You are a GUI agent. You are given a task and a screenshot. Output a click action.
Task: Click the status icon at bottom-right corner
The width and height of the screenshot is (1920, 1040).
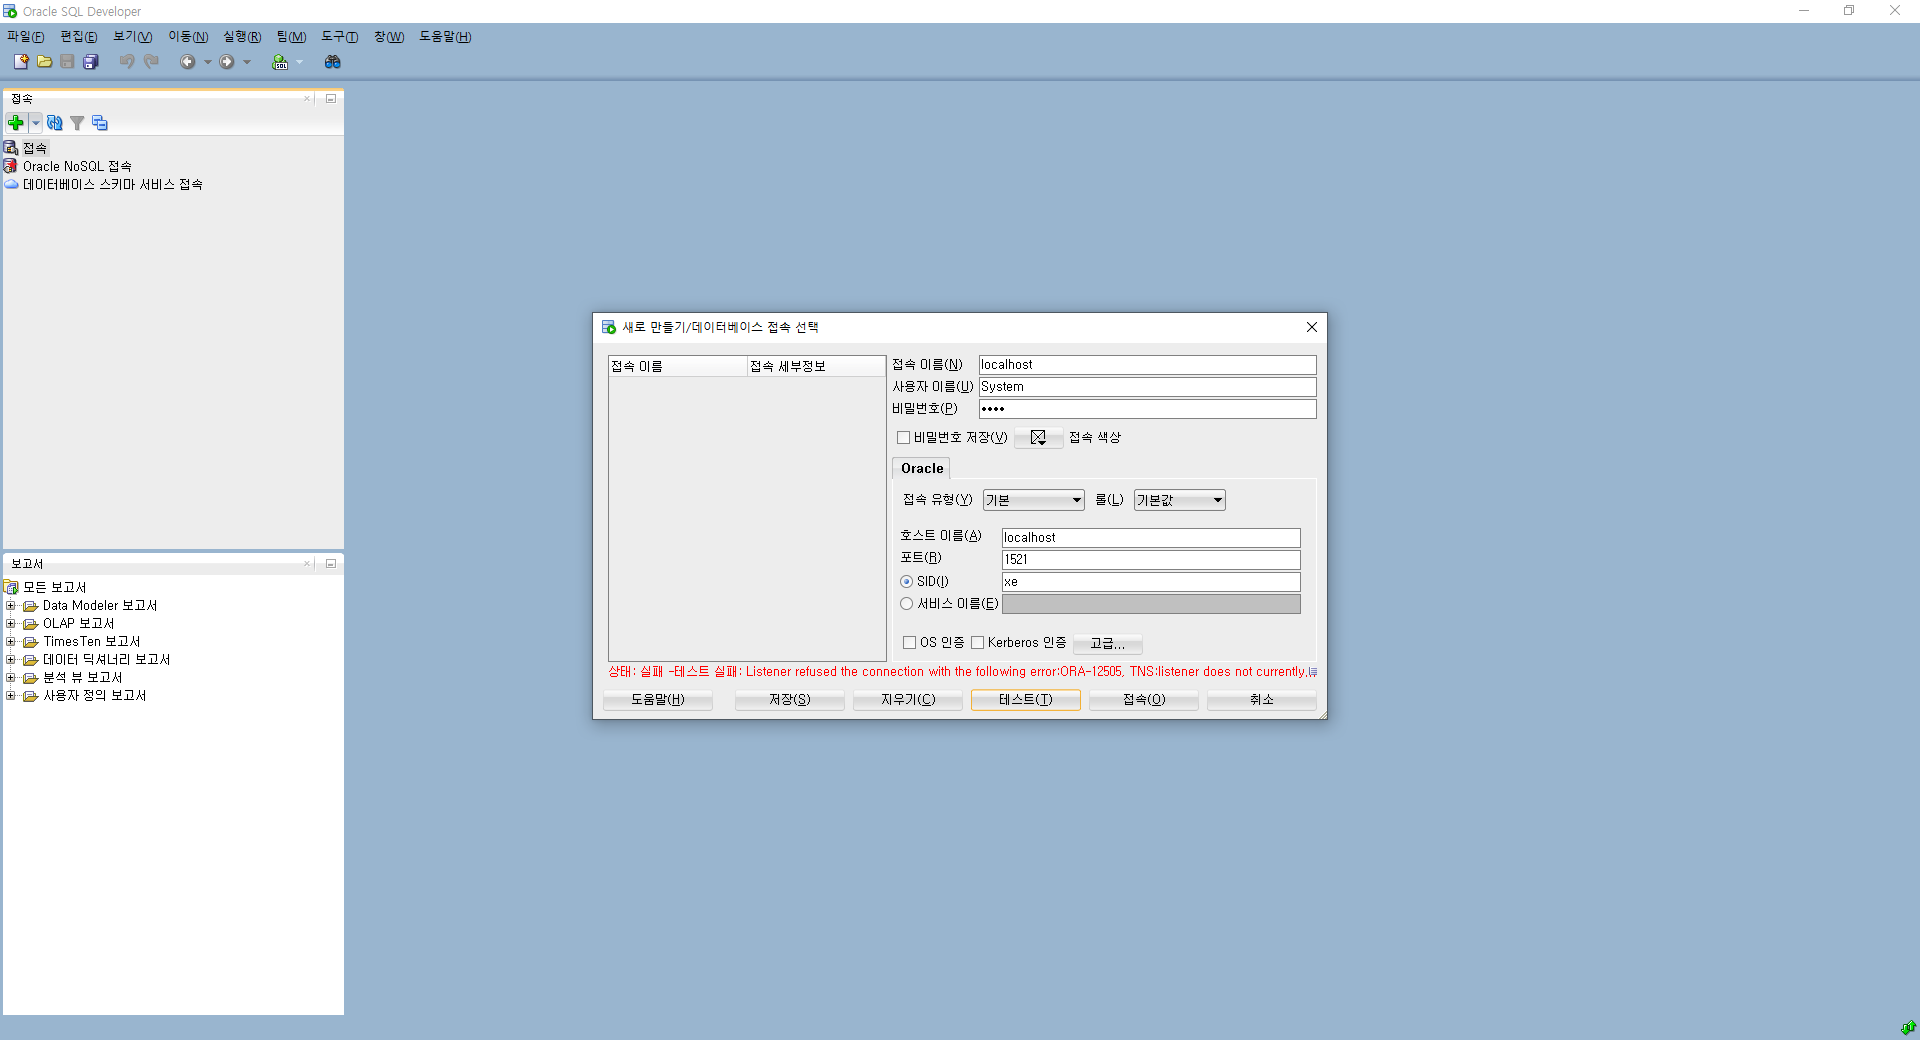pos(1908,1027)
